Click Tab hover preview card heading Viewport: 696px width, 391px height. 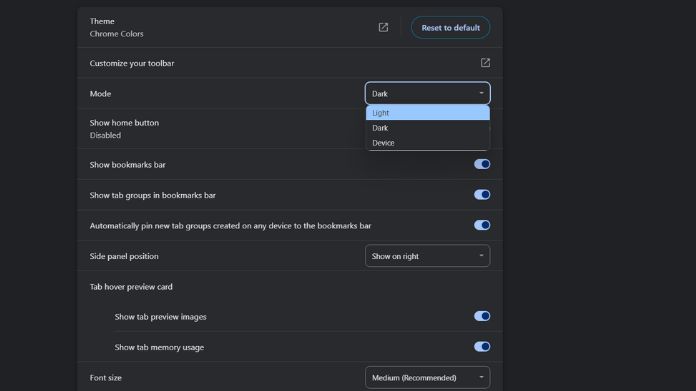(x=131, y=287)
